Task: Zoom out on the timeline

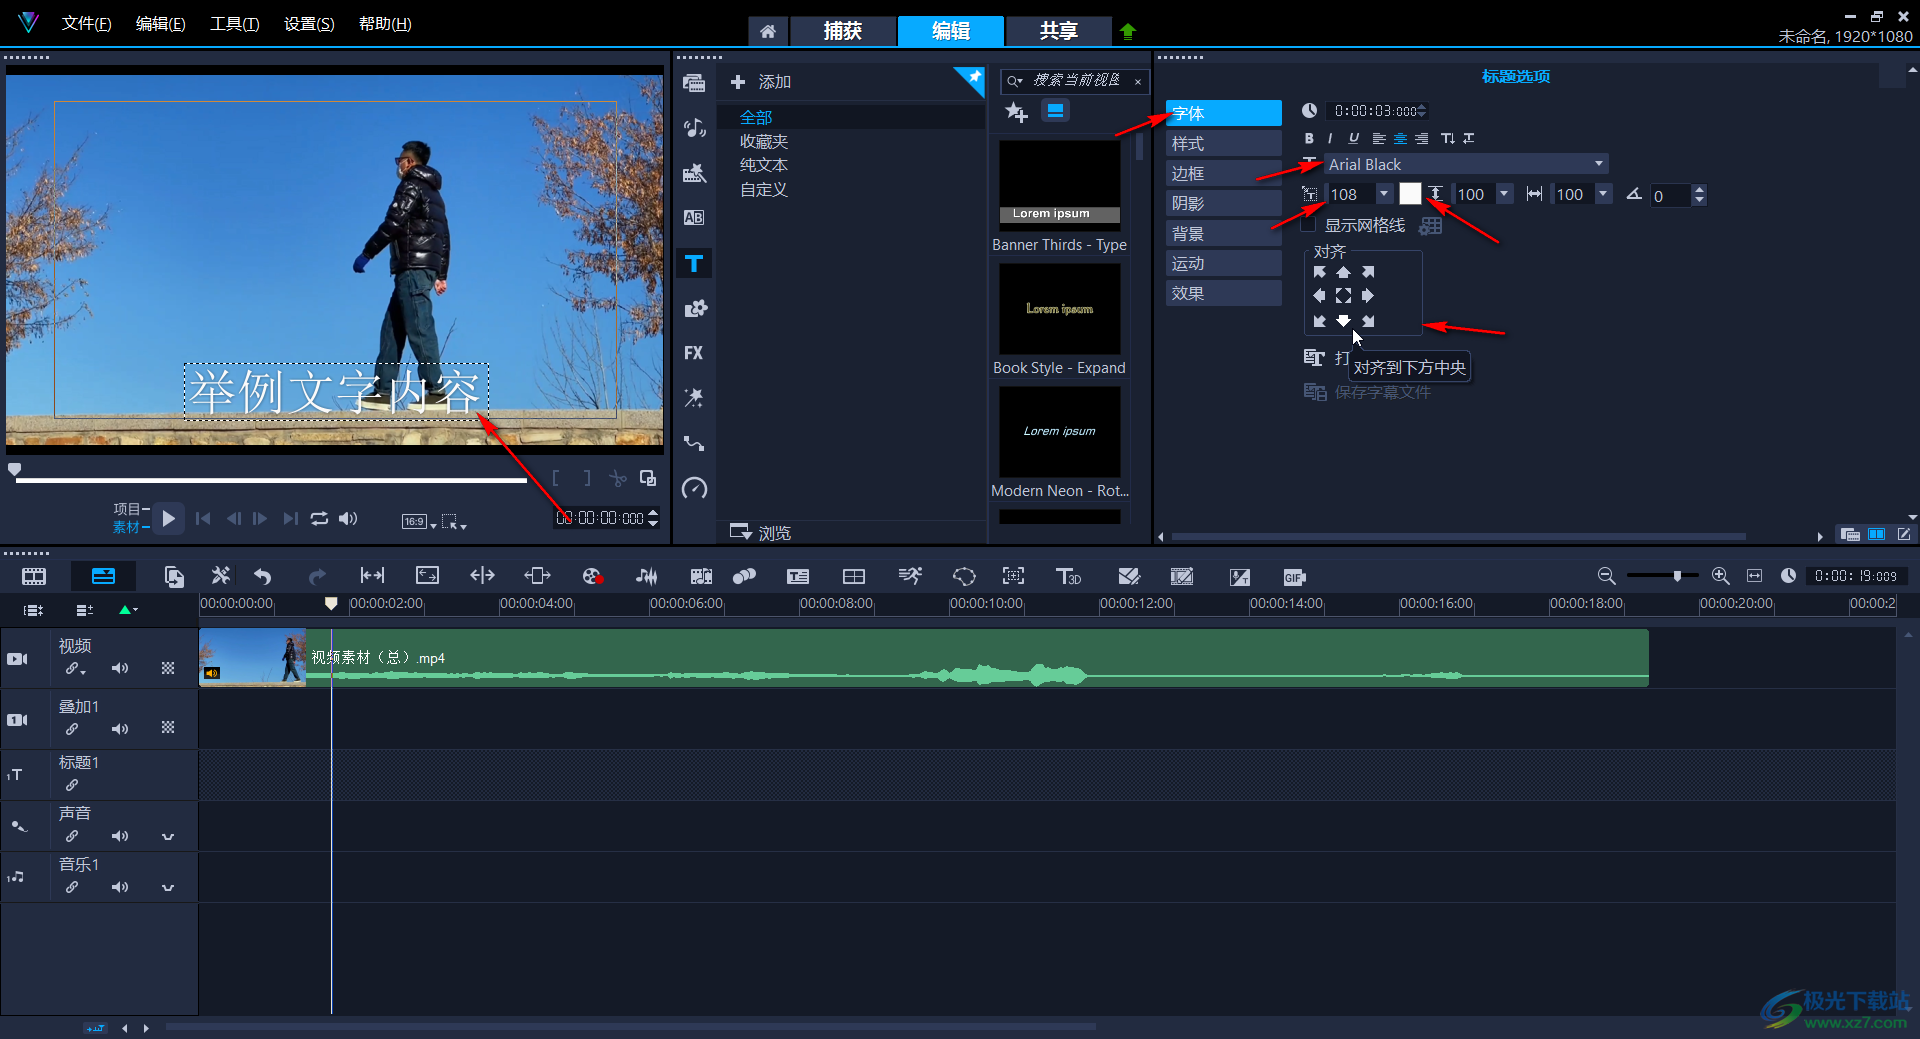Action: pyautogui.click(x=1606, y=576)
